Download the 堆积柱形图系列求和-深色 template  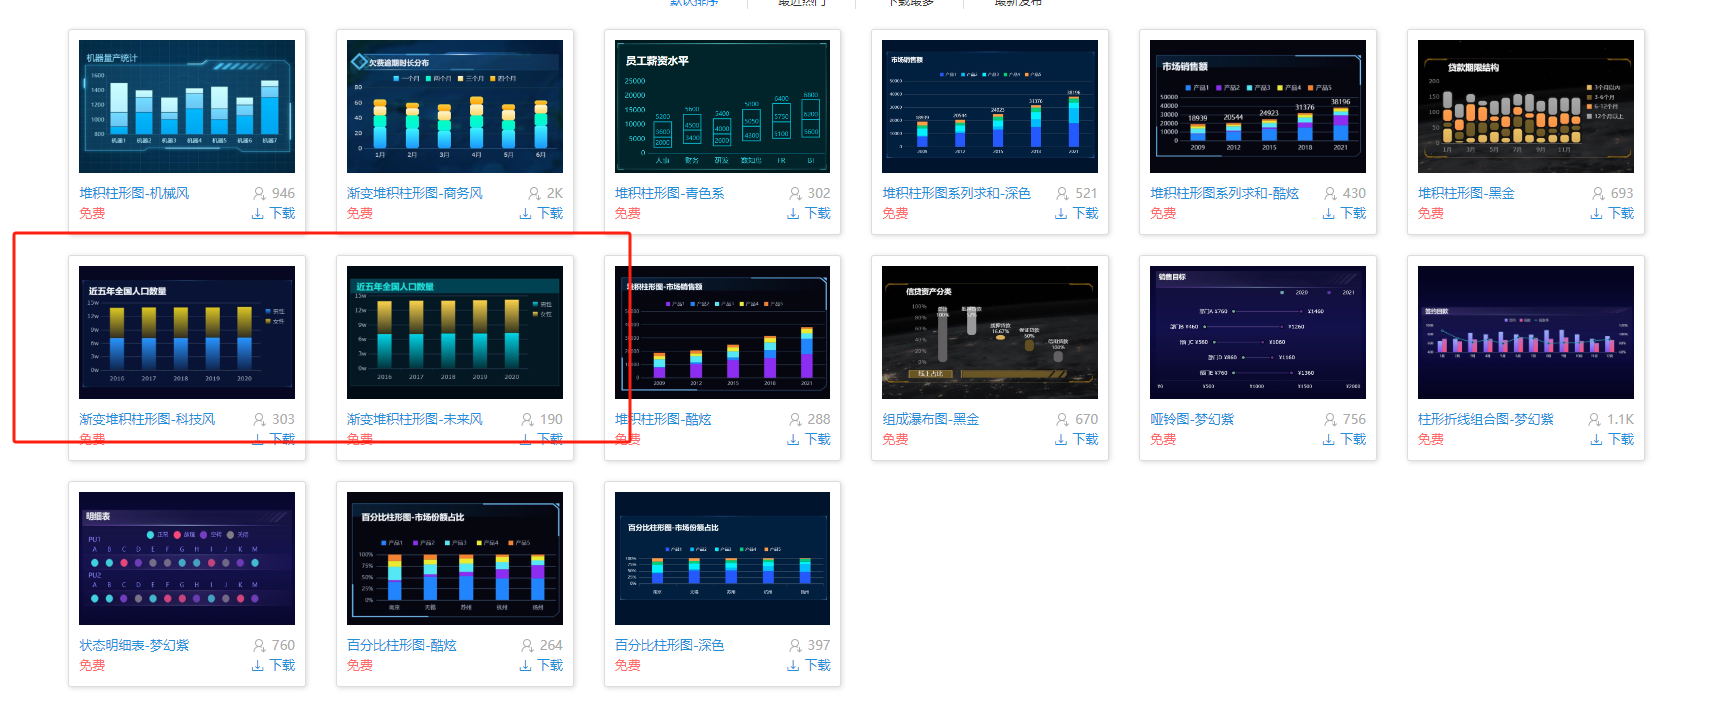(1076, 213)
